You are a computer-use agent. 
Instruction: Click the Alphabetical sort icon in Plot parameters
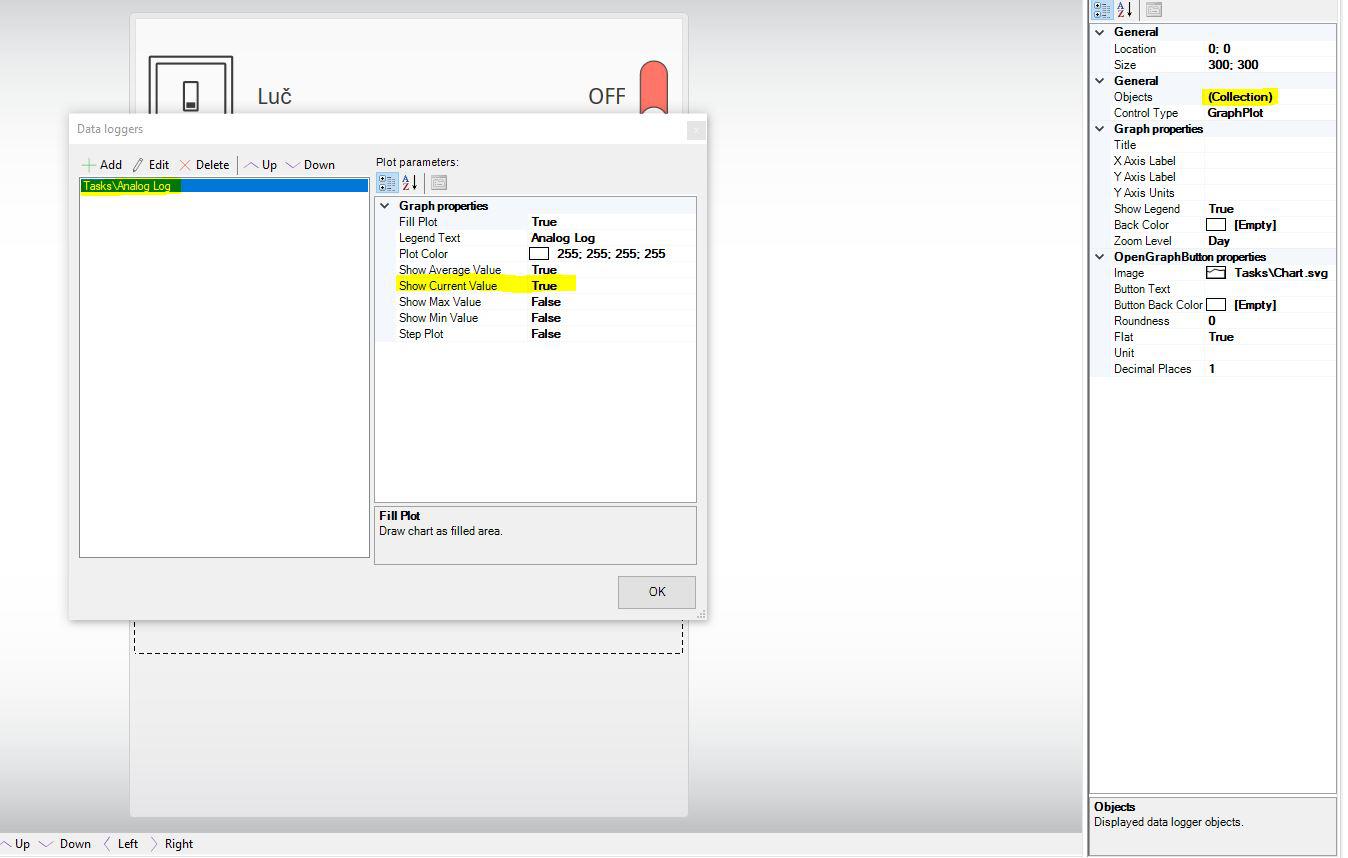[x=410, y=182]
